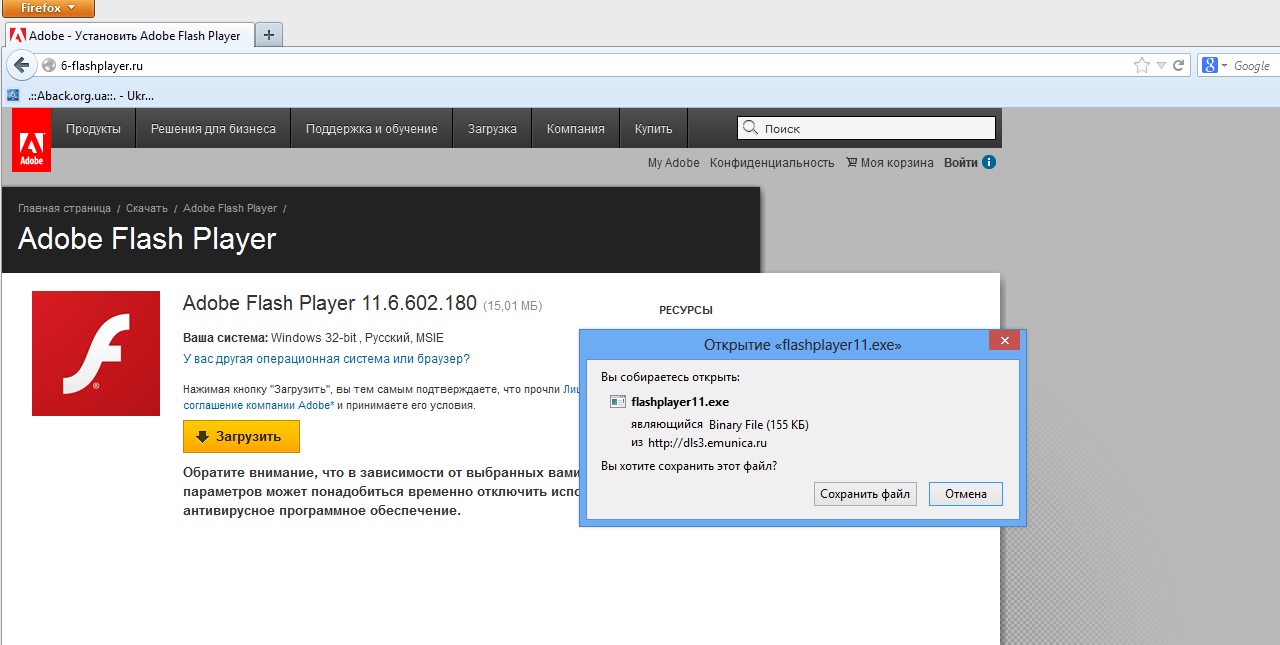Go to Скачать breadcrumb
The image size is (1280, 645).
click(x=147, y=208)
